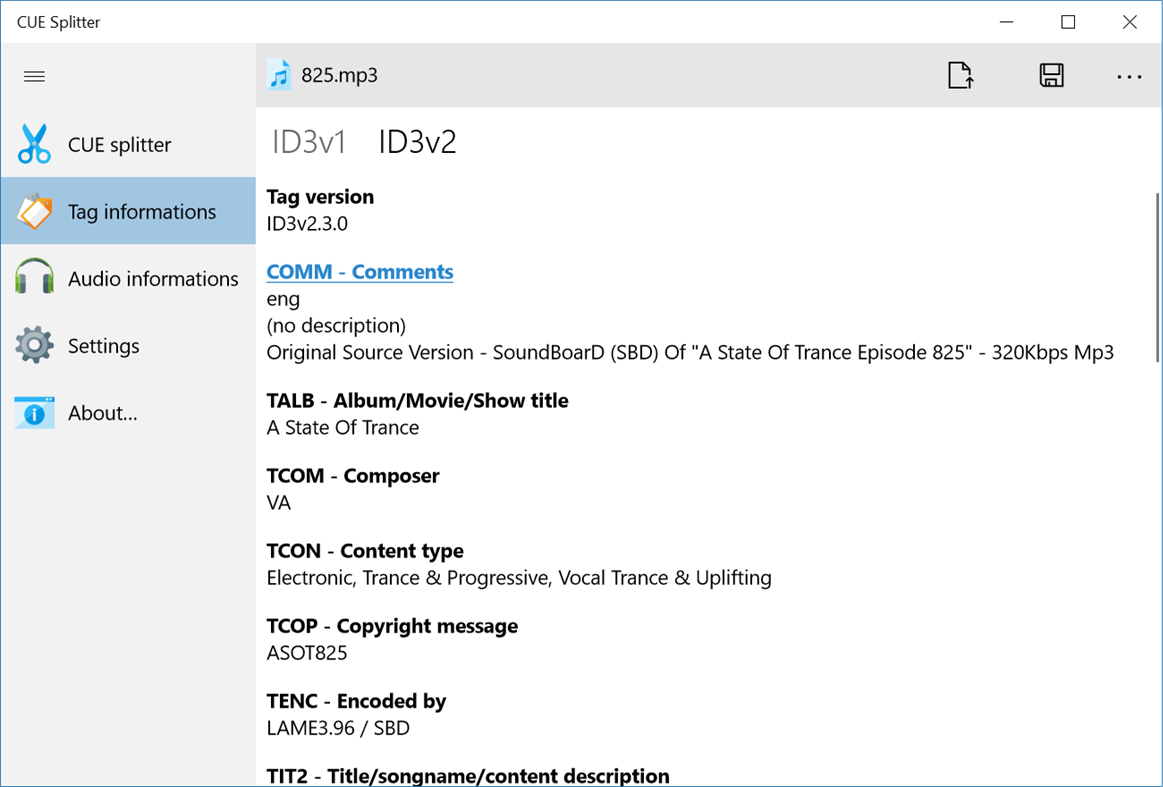The image size is (1163, 787).
Task: Select the About... sidebar item
Action: [103, 412]
